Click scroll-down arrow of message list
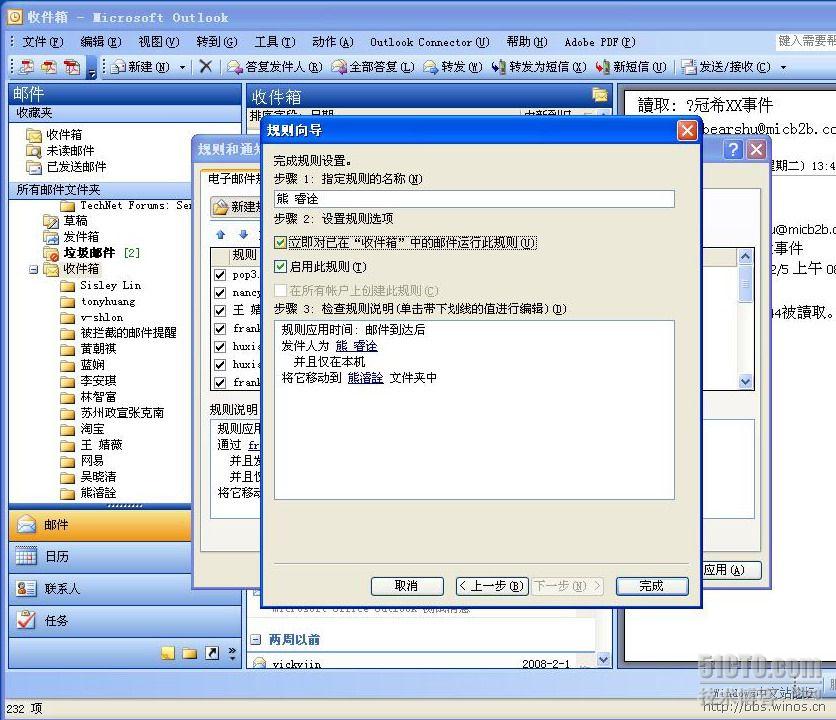This screenshot has width=836, height=720. [604, 660]
